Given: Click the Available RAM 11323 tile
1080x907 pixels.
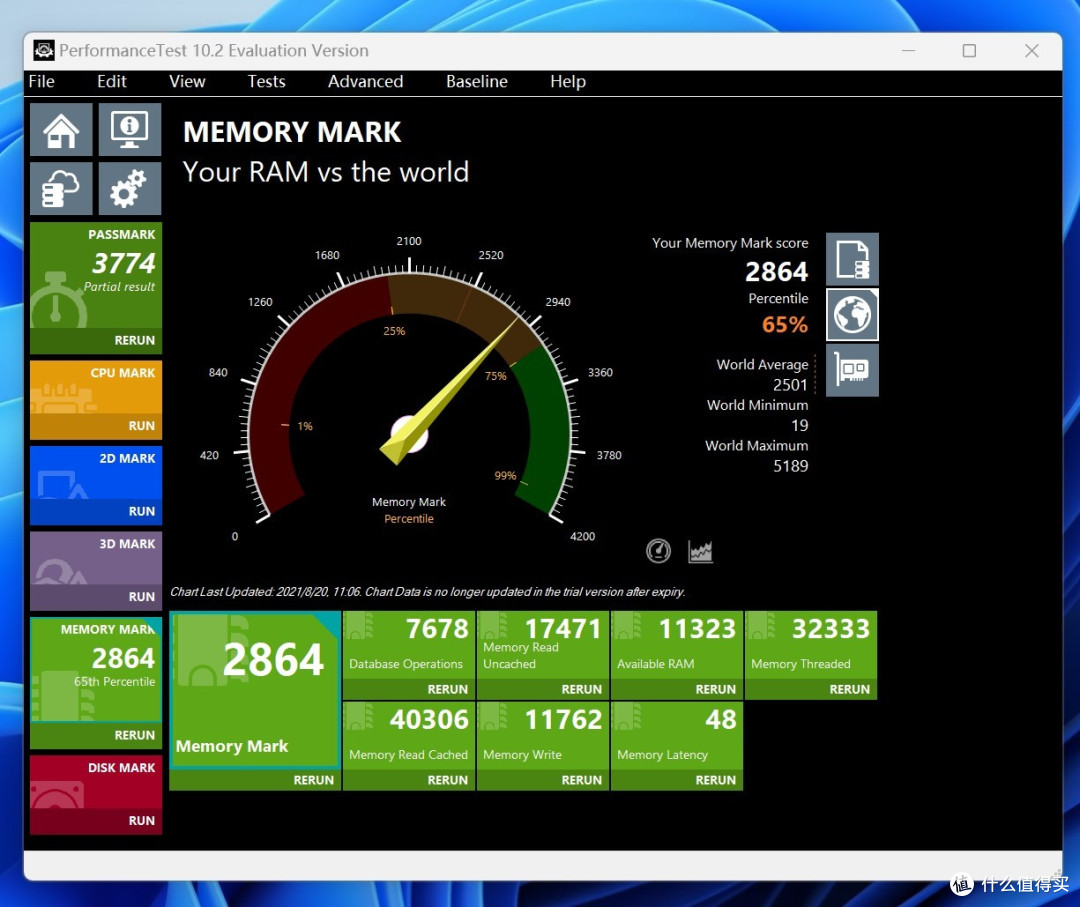Looking at the screenshot, I should (677, 645).
